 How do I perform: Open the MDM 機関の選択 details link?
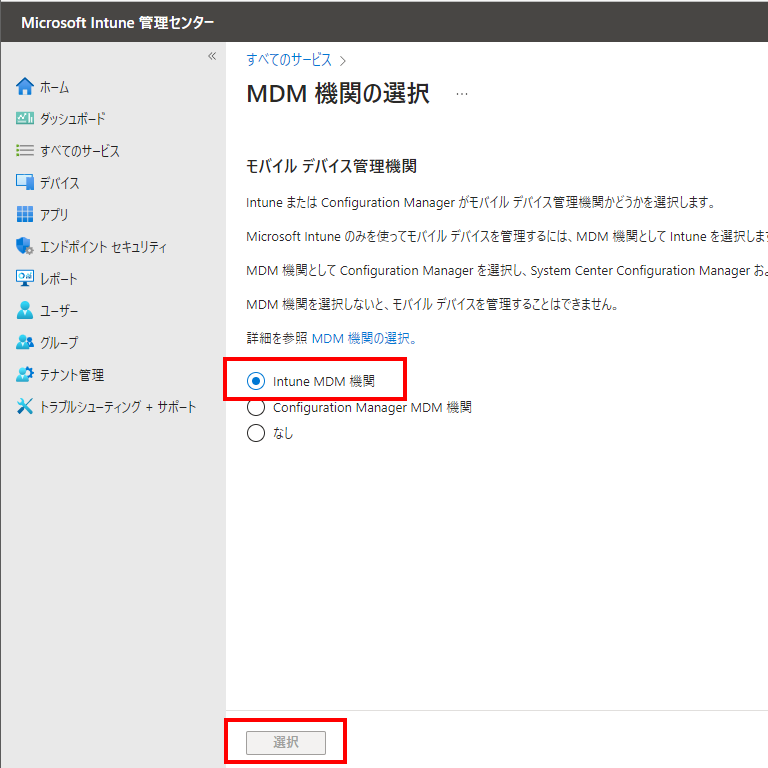coord(364,338)
